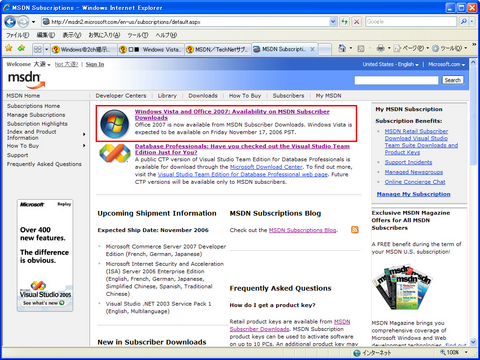Open Subscribers in navigation bar
The image size is (480, 360).
click(x=288, y=96)
